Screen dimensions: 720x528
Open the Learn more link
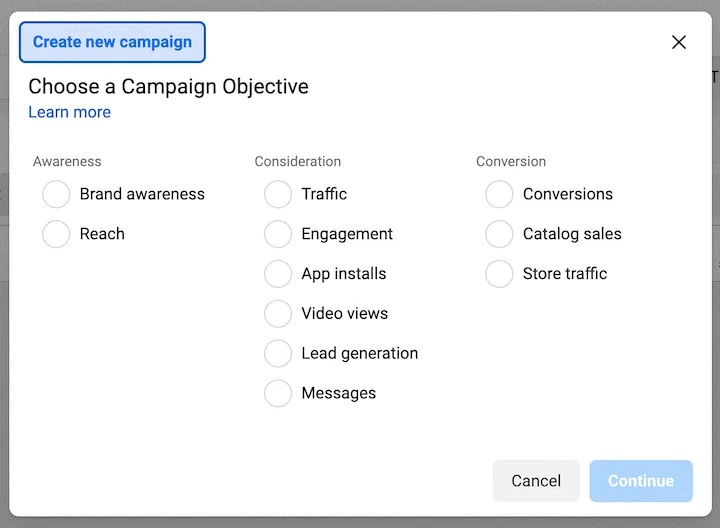[69, 112]
